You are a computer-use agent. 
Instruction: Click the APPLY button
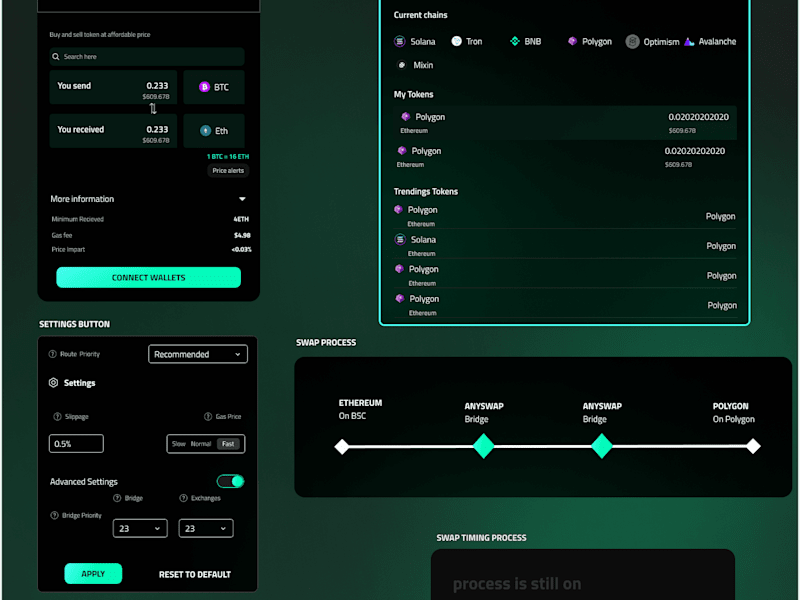tap(93, 574)
